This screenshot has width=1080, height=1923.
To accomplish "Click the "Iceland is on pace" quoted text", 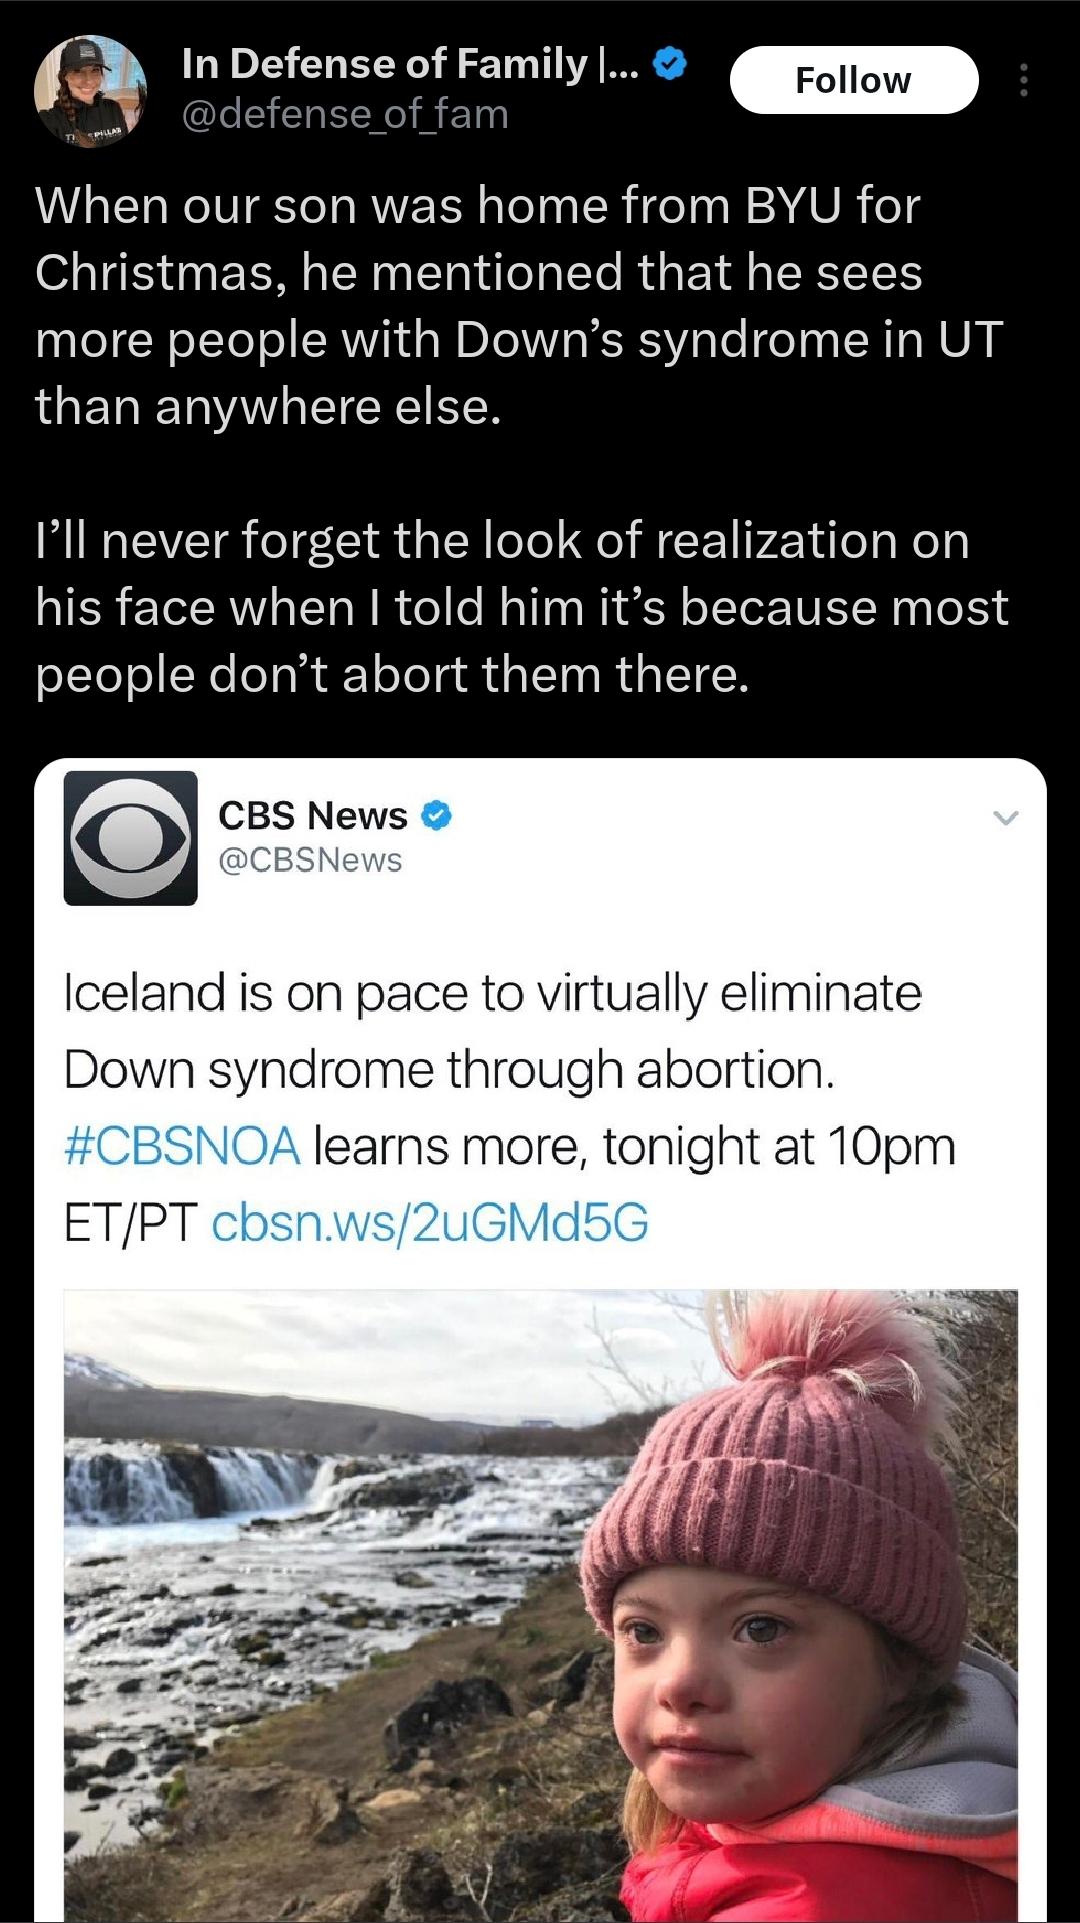I will pos(492,993).
